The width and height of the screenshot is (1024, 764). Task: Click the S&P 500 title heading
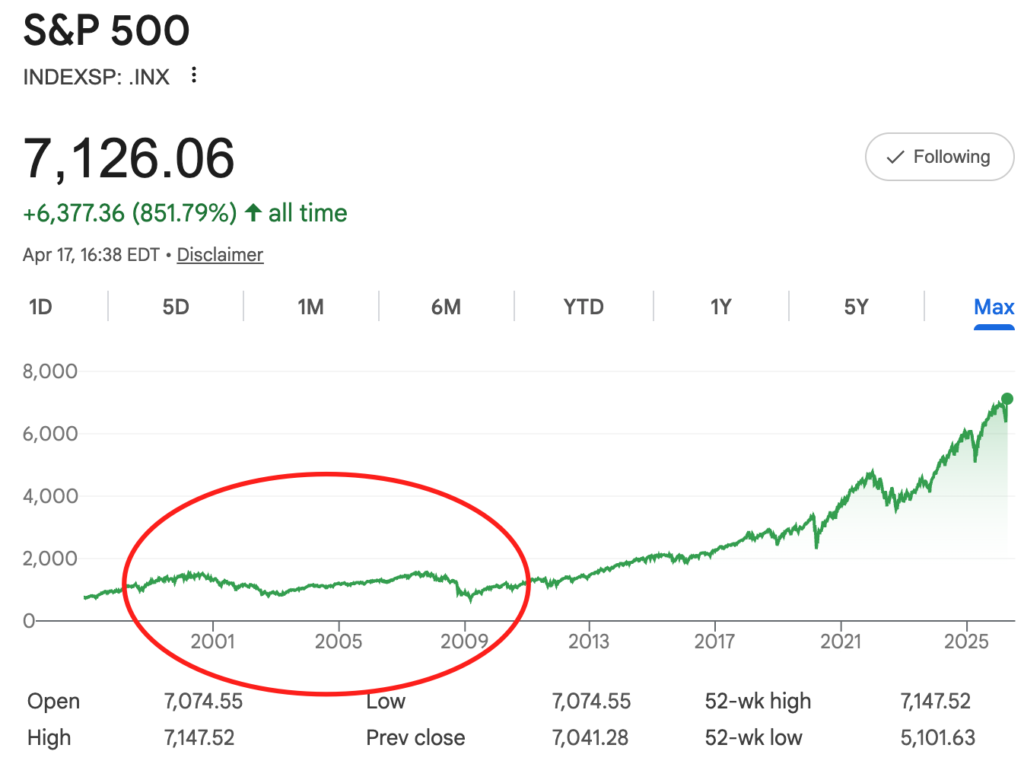(106, 32)
